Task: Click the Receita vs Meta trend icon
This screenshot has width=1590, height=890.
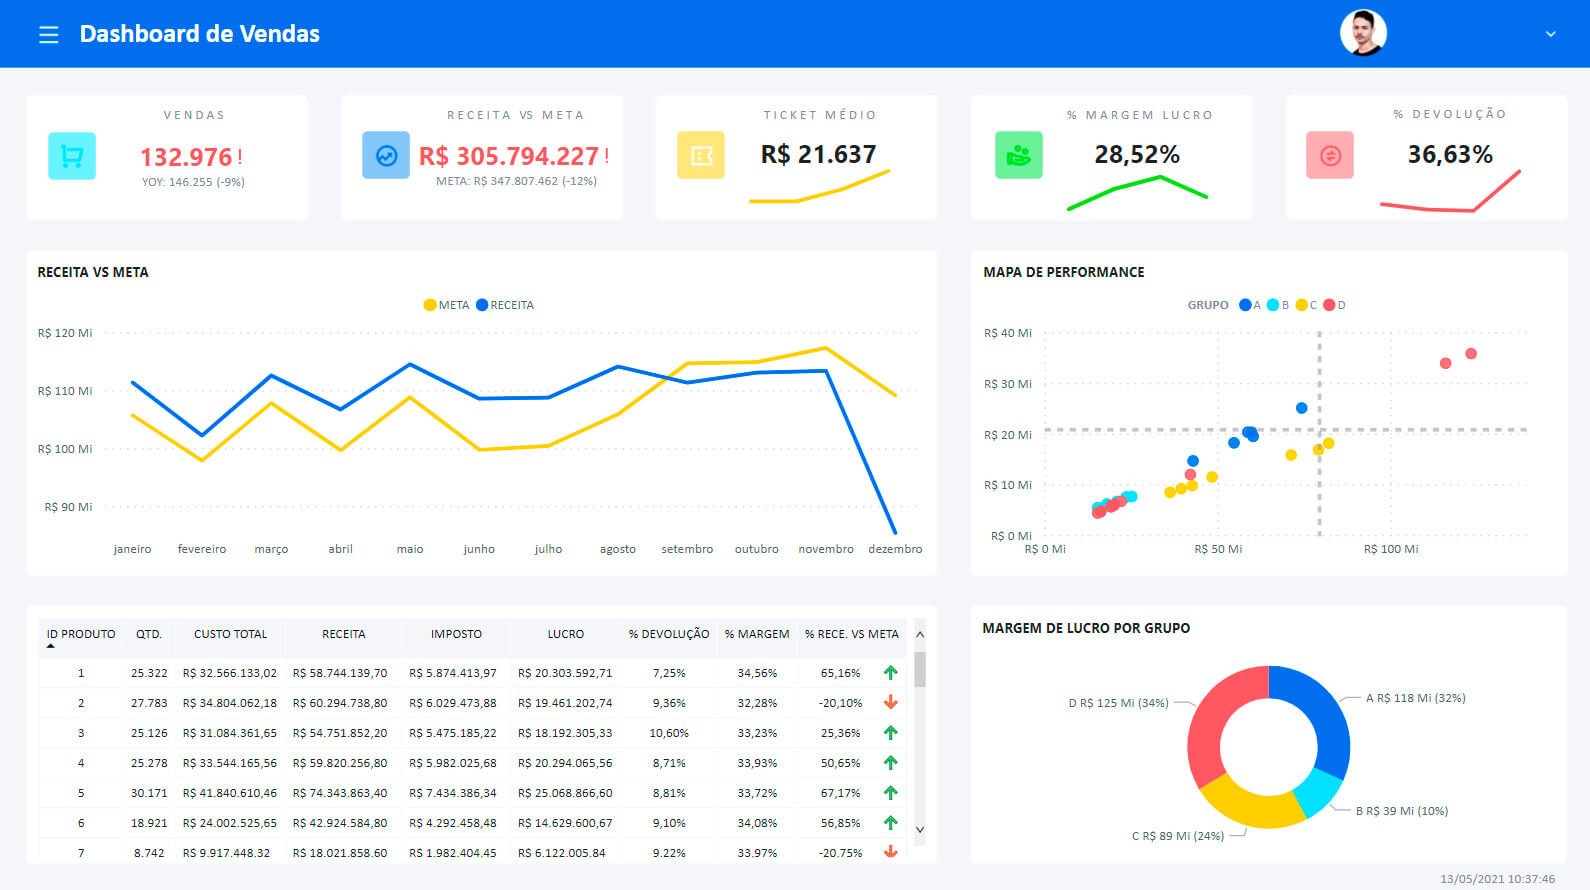Action: pos(386,156)
